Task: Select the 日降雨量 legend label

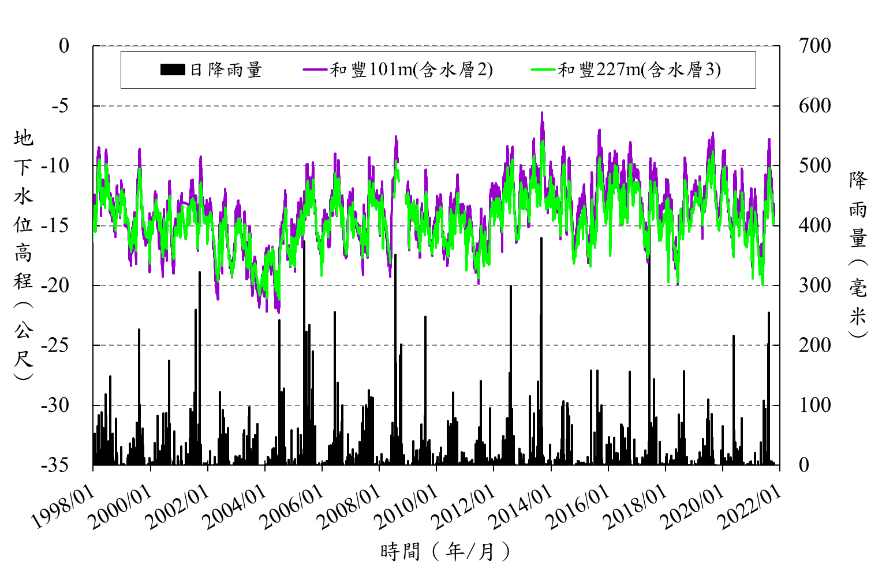Action: [225, 70]
